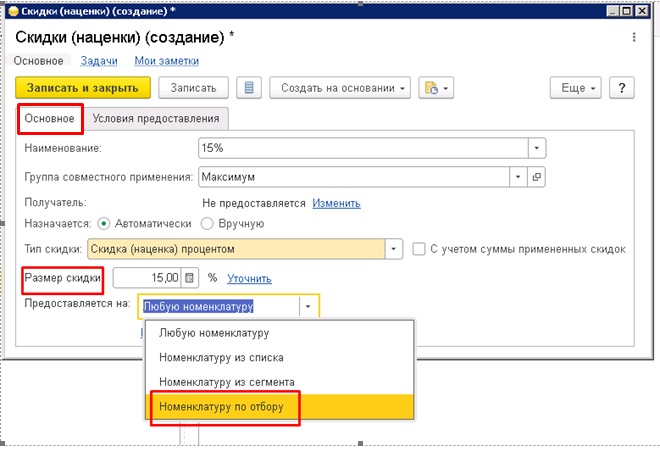Click the document report icon next to Записать

click(x=250, y=88)
